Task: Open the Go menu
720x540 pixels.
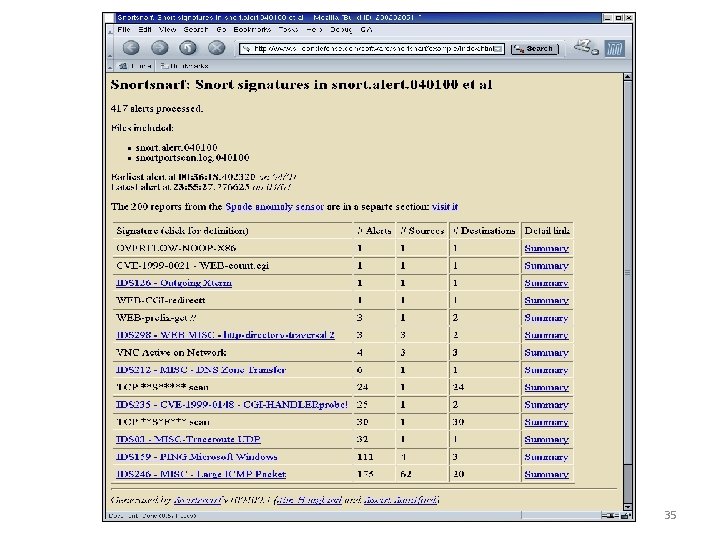Action: point(221,29)
